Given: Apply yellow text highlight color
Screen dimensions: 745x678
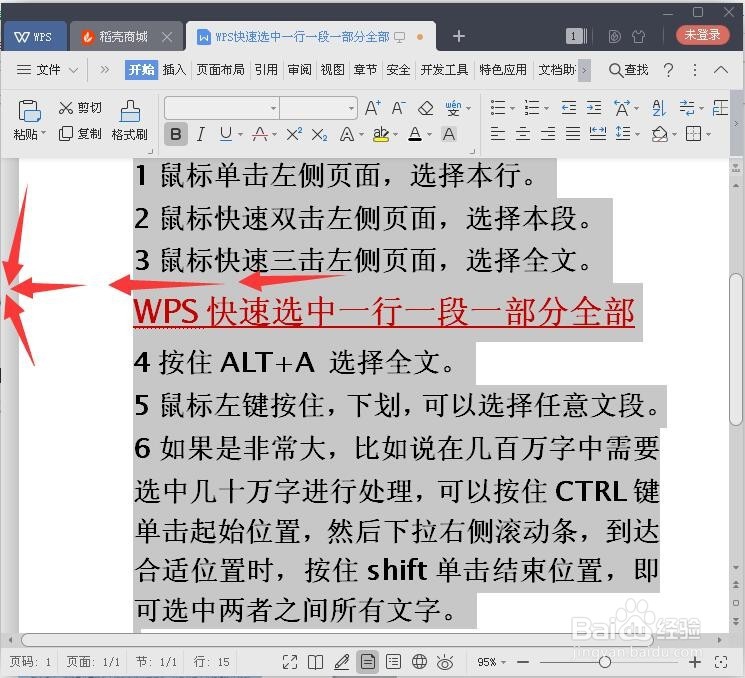Looking at the screenshot, I should pos(381,135).
